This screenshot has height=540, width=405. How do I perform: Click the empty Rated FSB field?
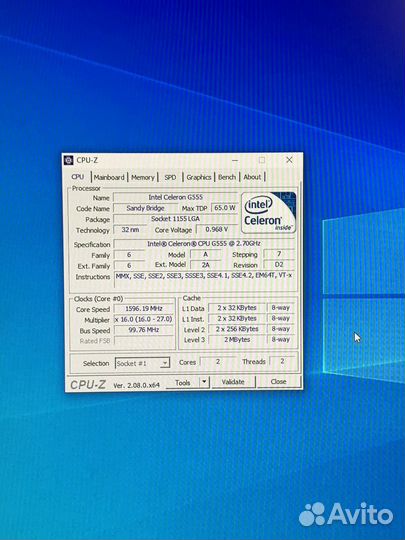click(144, 341)
